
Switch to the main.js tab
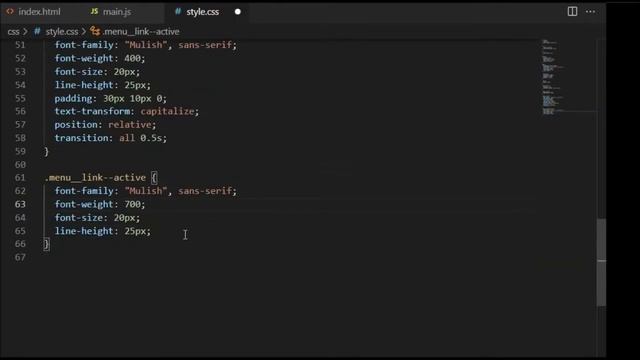click(117, 12)
